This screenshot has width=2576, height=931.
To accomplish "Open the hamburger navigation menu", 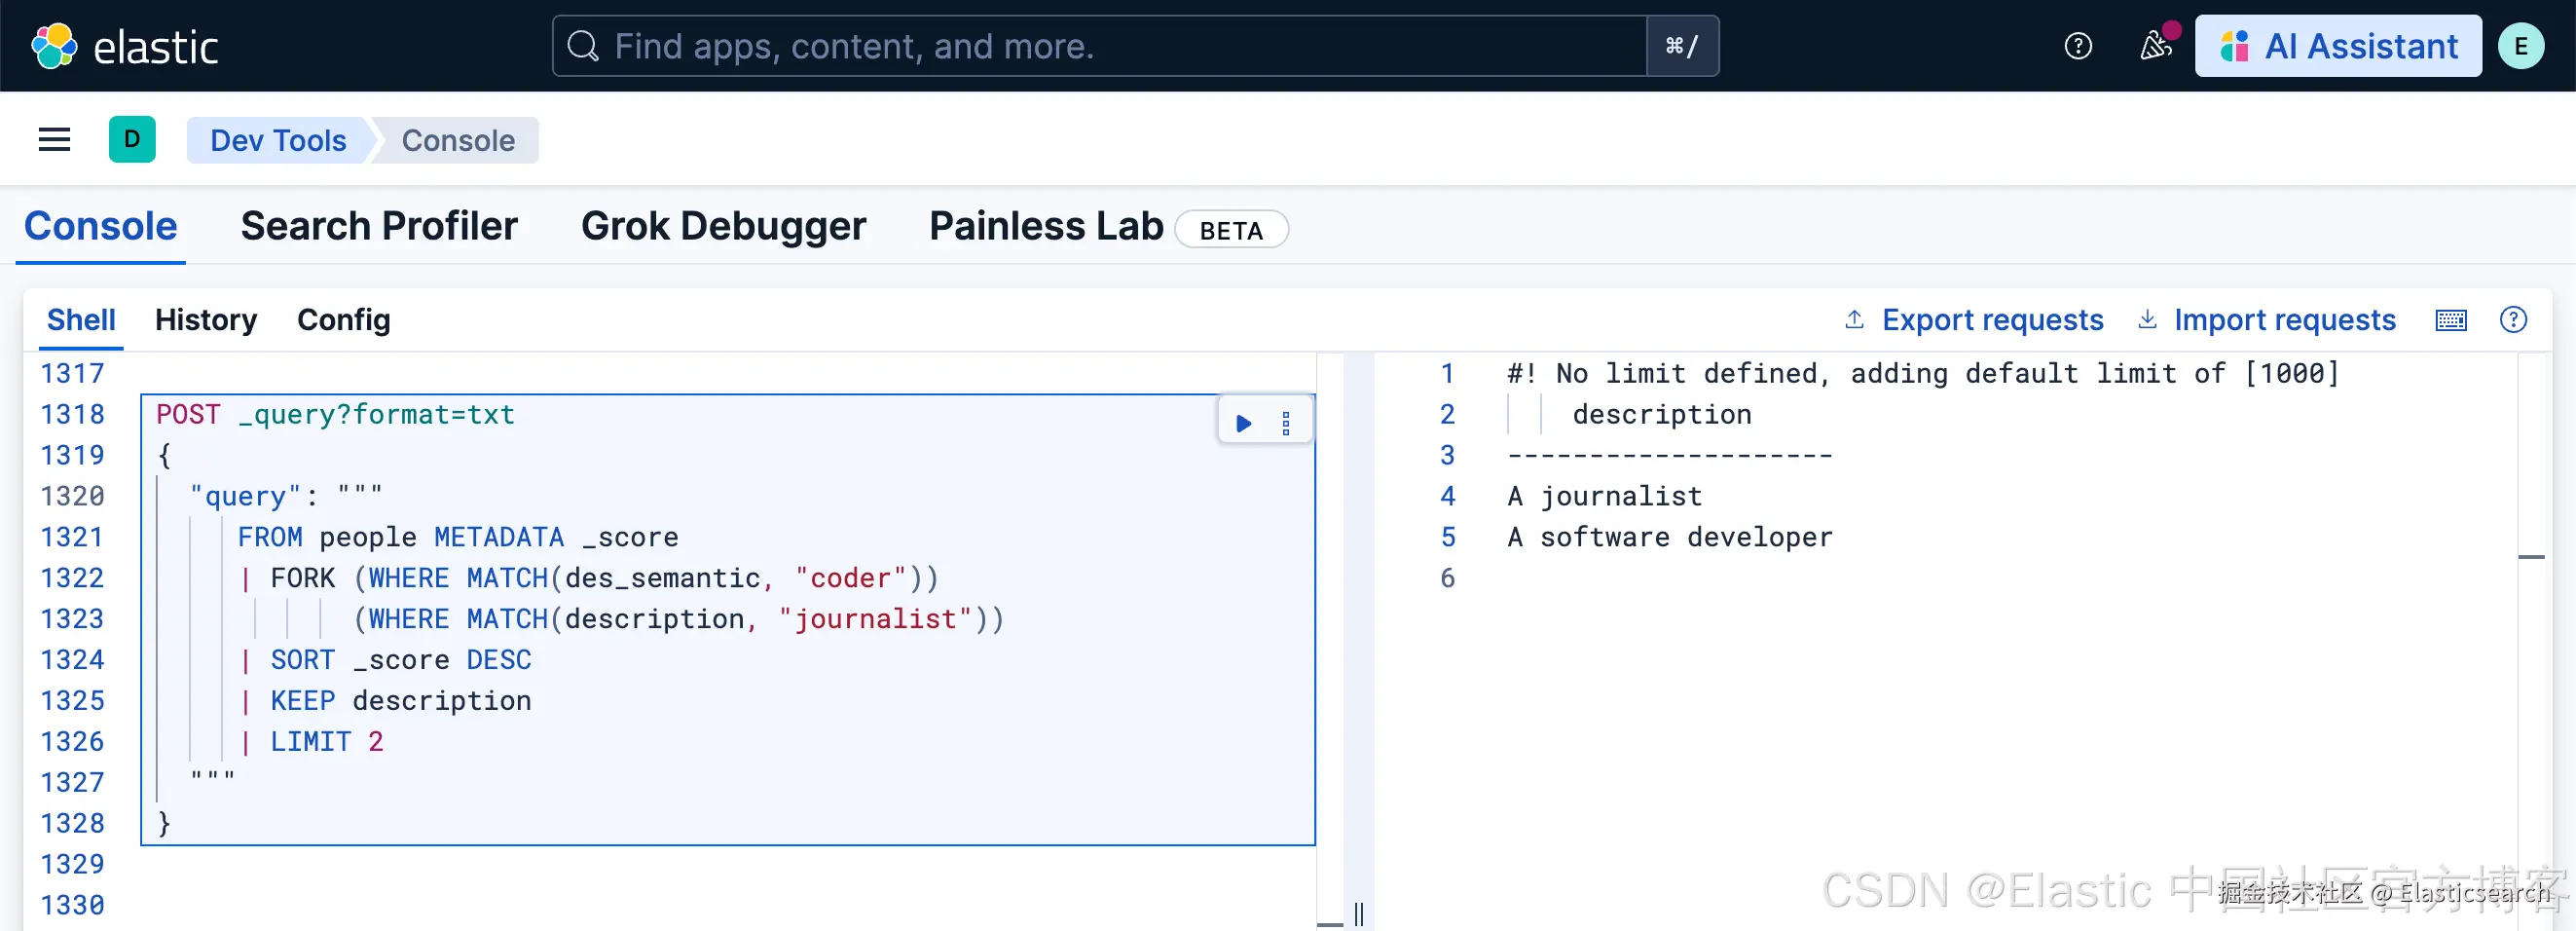I will tap(54, 140).
